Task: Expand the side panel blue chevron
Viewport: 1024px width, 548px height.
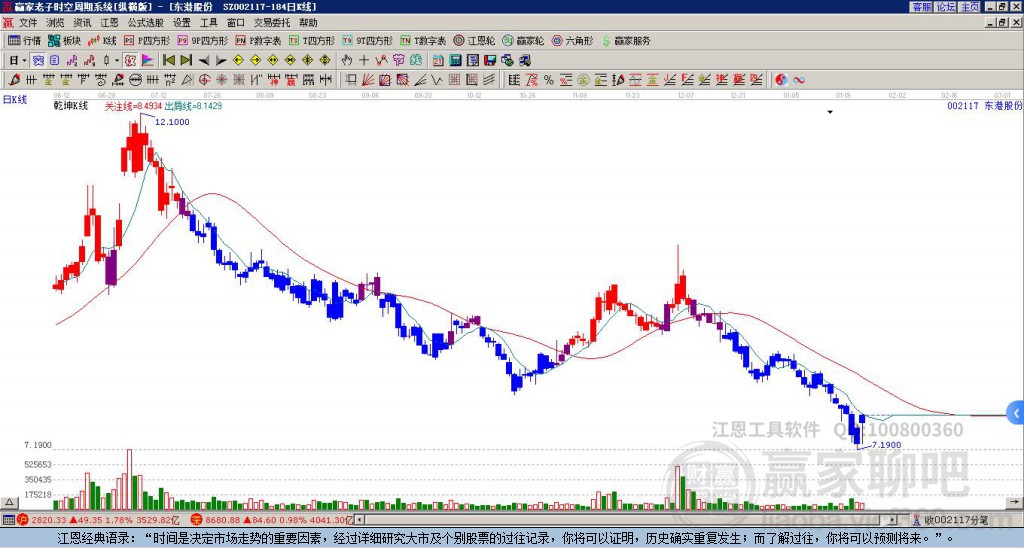Action: 1016,413
